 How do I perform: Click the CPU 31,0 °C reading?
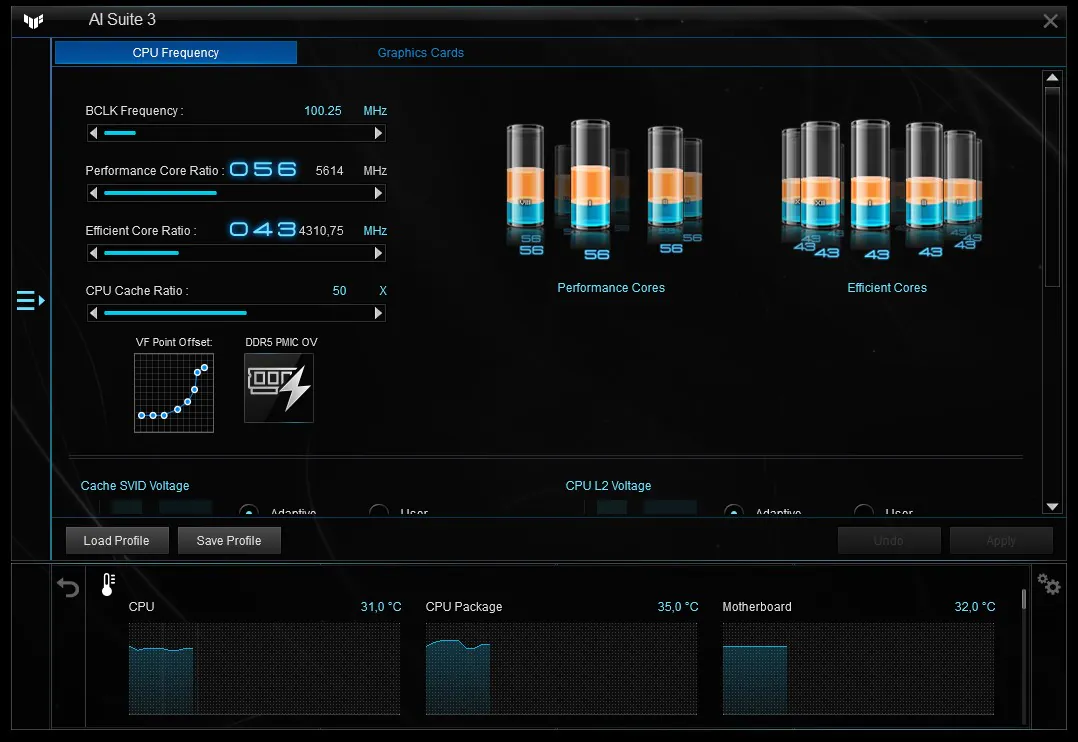tap(381, 607)
